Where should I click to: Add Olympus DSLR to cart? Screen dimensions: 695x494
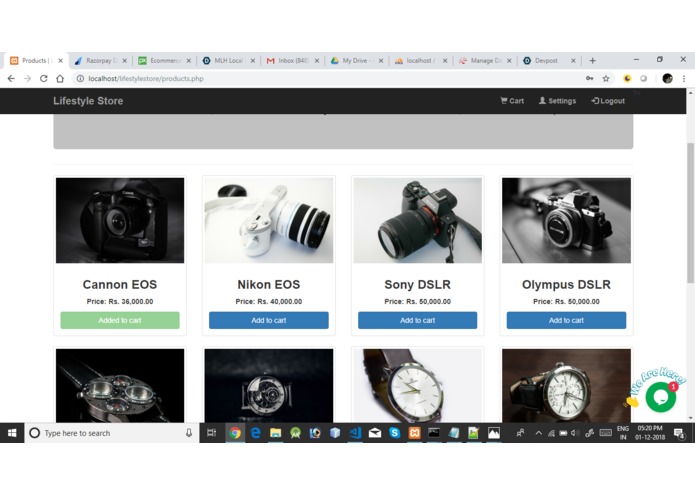point(566,320)
